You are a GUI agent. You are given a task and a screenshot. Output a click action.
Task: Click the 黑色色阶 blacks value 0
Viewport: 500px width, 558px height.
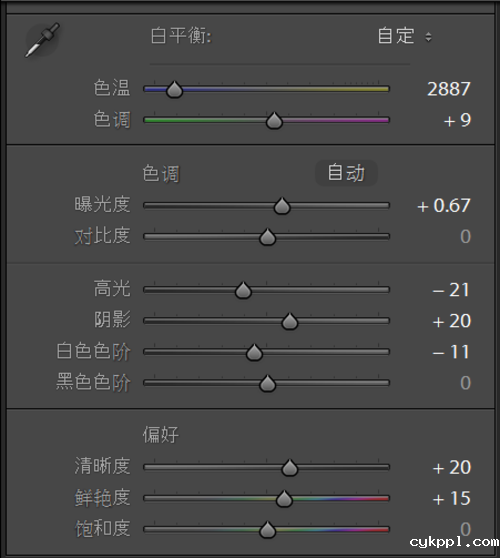465,383
